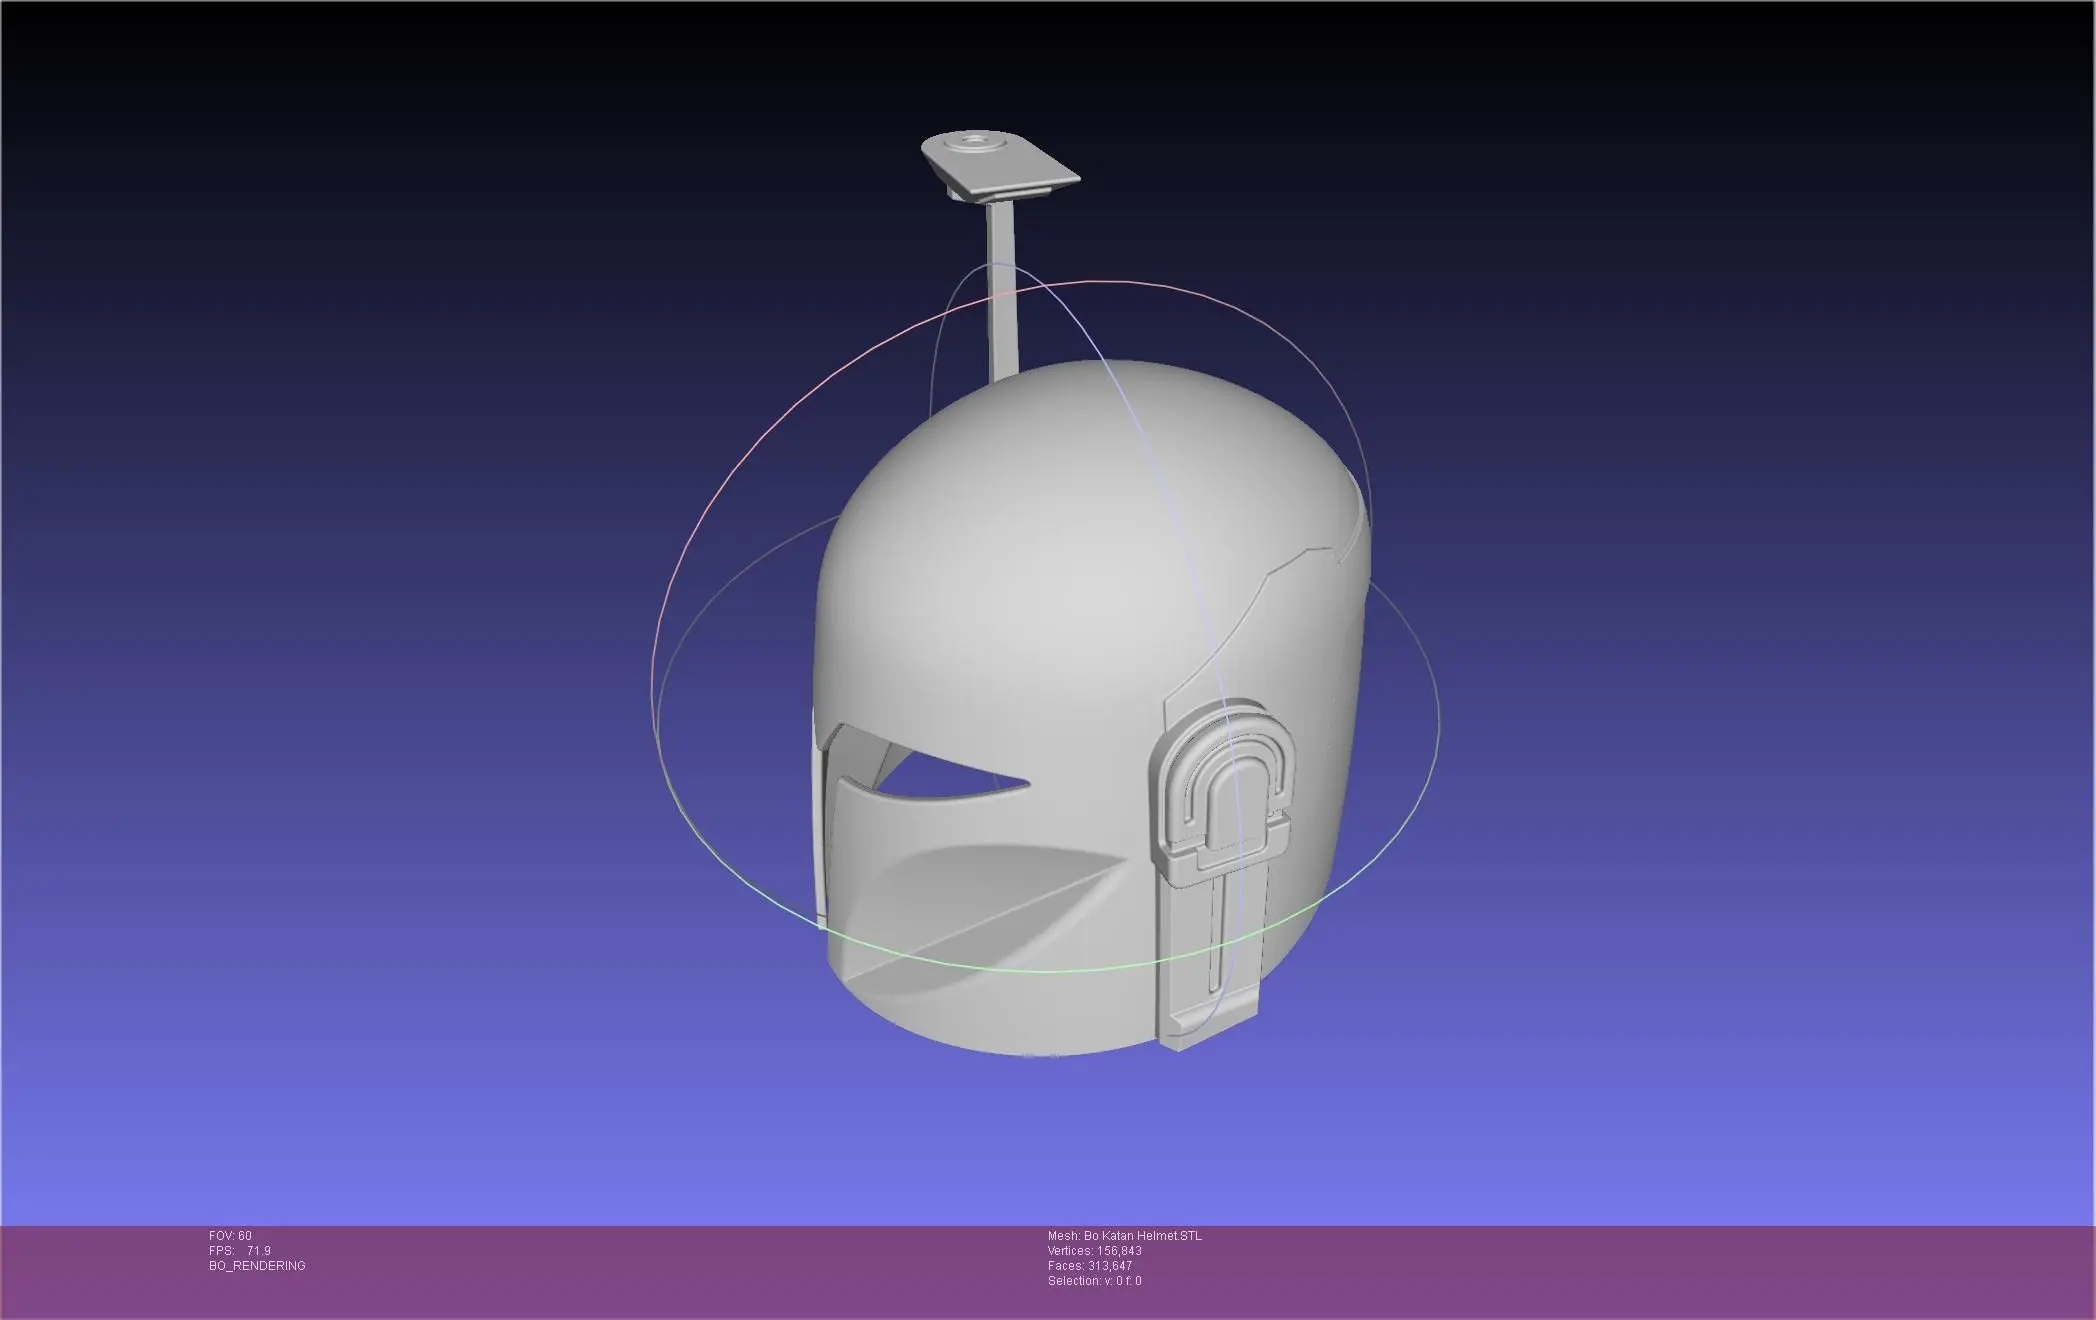Click the Vertices count text
This screenshot has height=1320, width=2096.
[x=1094, y=1251]
